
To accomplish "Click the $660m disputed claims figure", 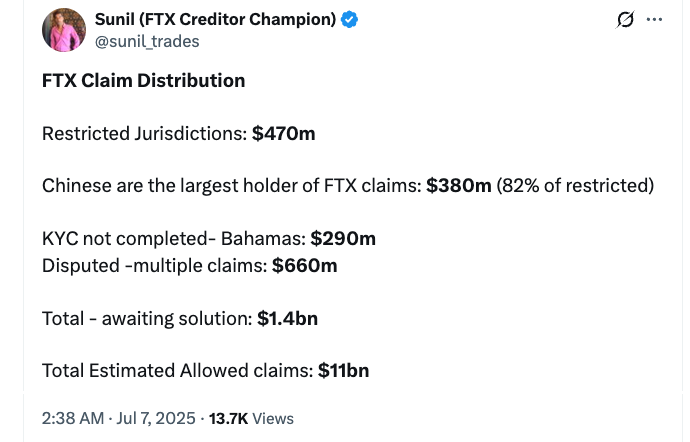I will [305, 265].
